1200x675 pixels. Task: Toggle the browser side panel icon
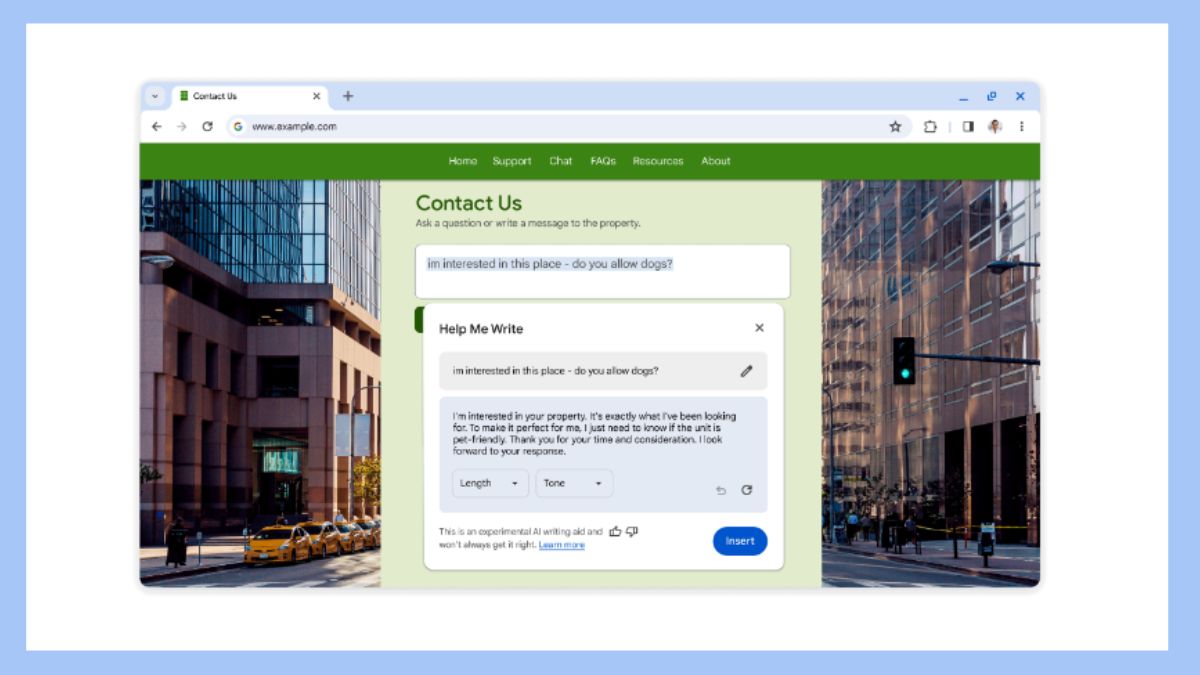[967, 127]
